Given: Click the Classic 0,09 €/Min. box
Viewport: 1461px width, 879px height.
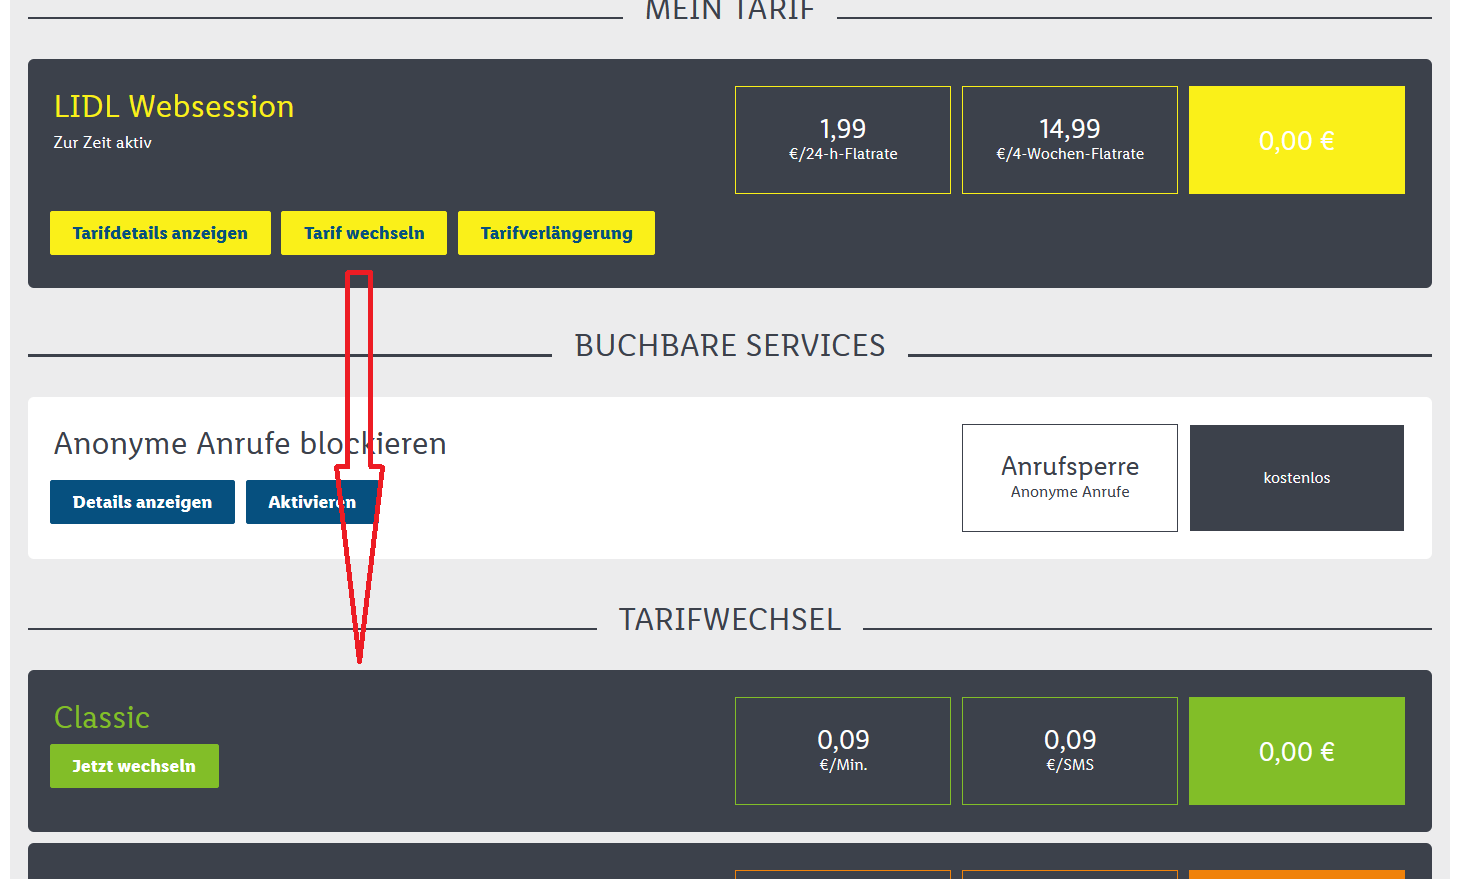Looking at the screenshot, I should point(843,751).
